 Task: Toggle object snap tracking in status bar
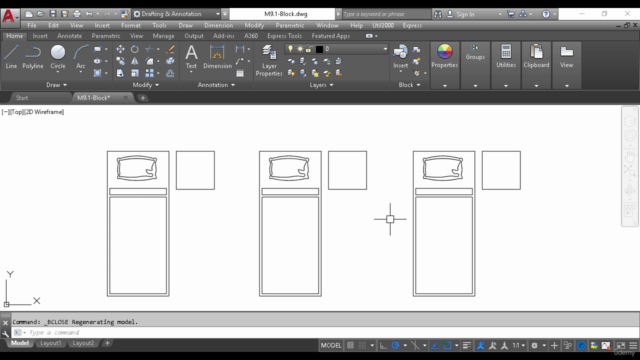435,345
